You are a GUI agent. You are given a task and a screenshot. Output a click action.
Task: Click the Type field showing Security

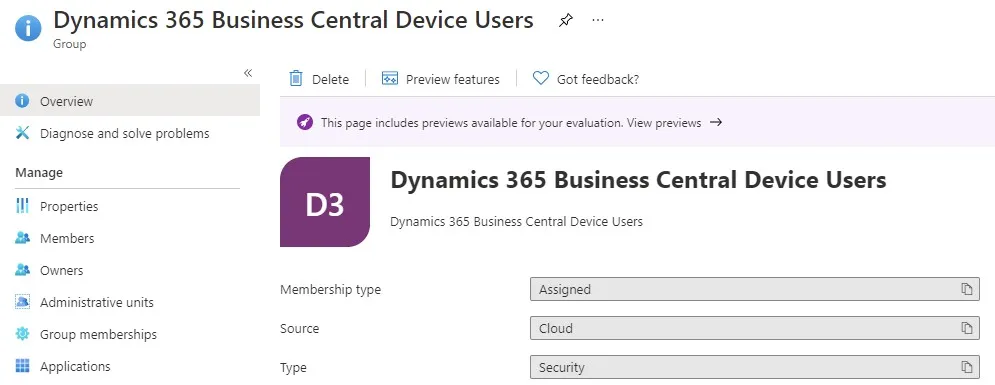pos(754,367)
